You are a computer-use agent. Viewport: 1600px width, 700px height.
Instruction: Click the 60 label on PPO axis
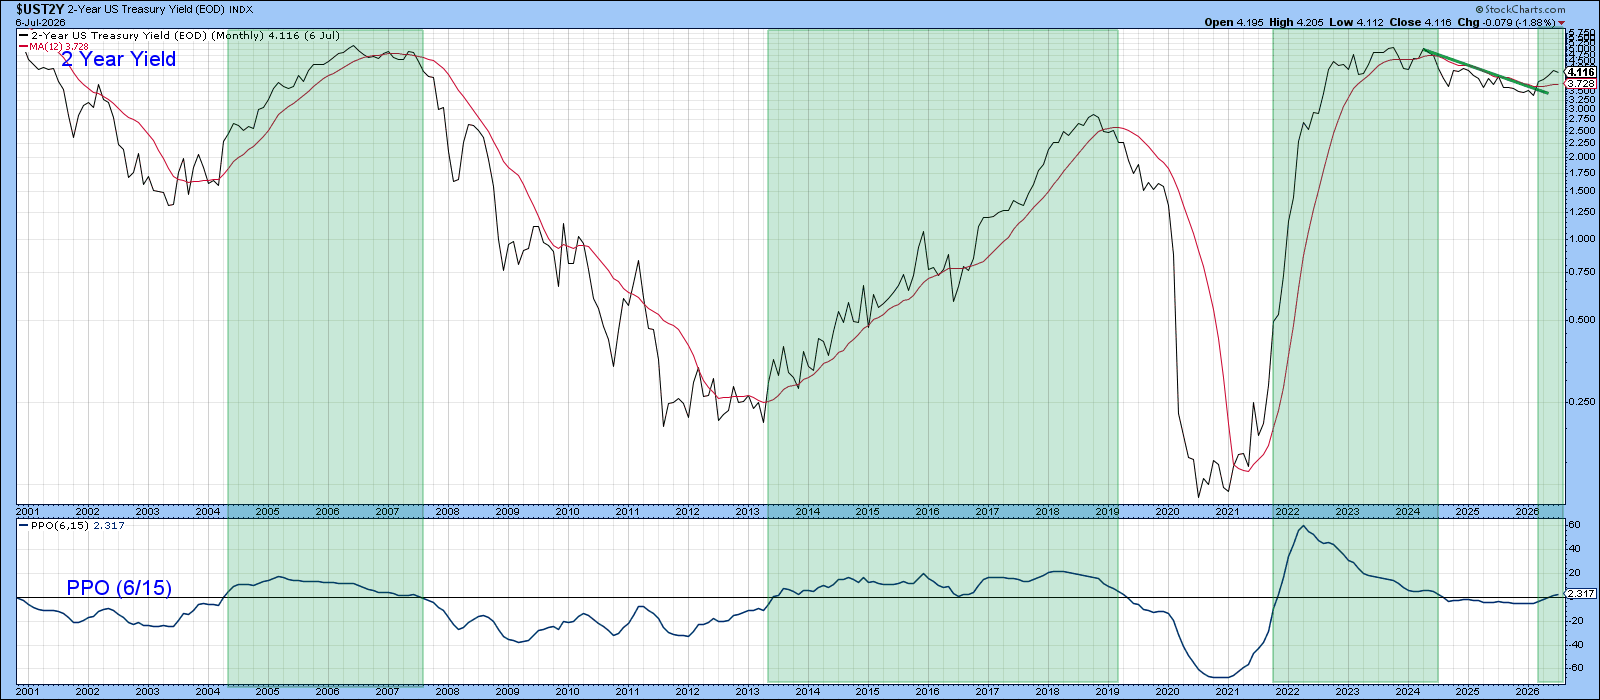click(x=1573, y=525)
